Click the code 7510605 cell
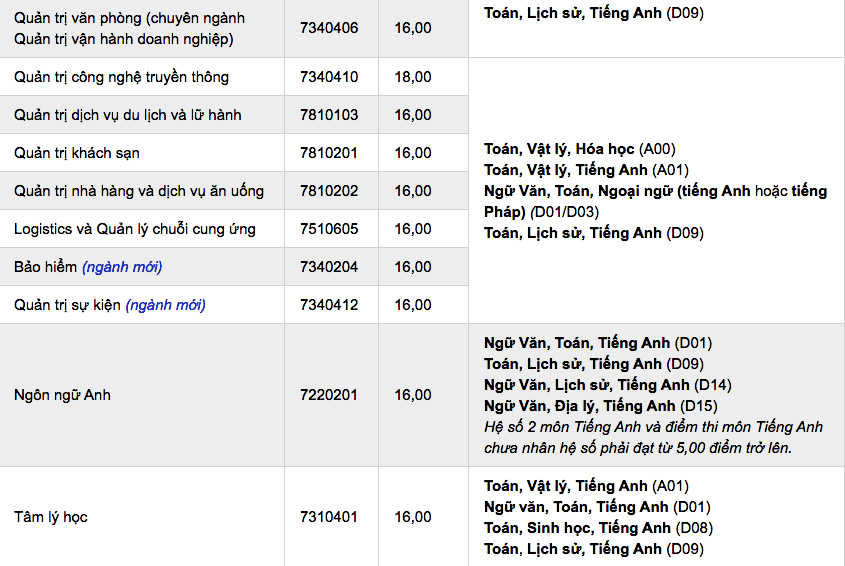 (x=329, y=229)
